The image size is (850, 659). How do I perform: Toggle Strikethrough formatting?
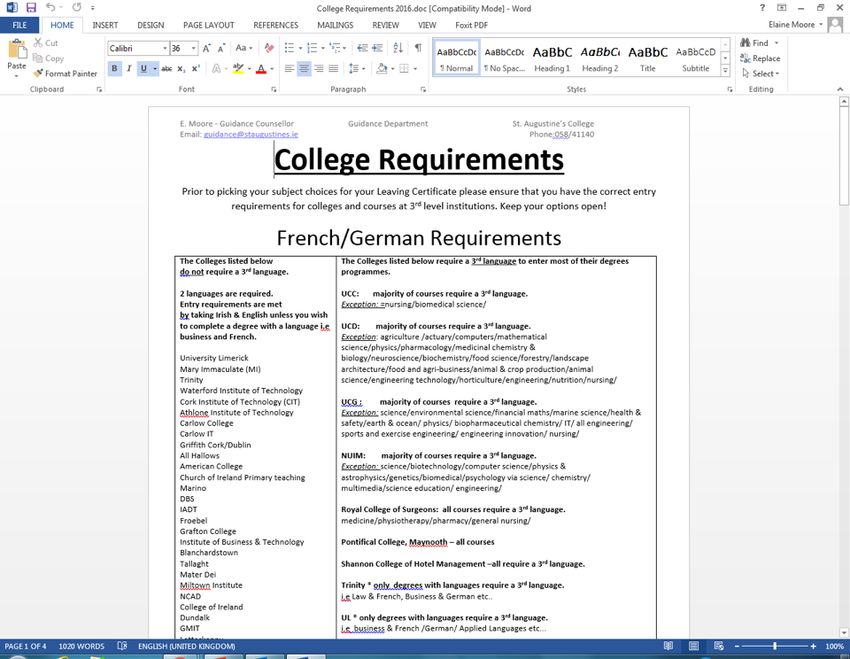click(166, 68)
